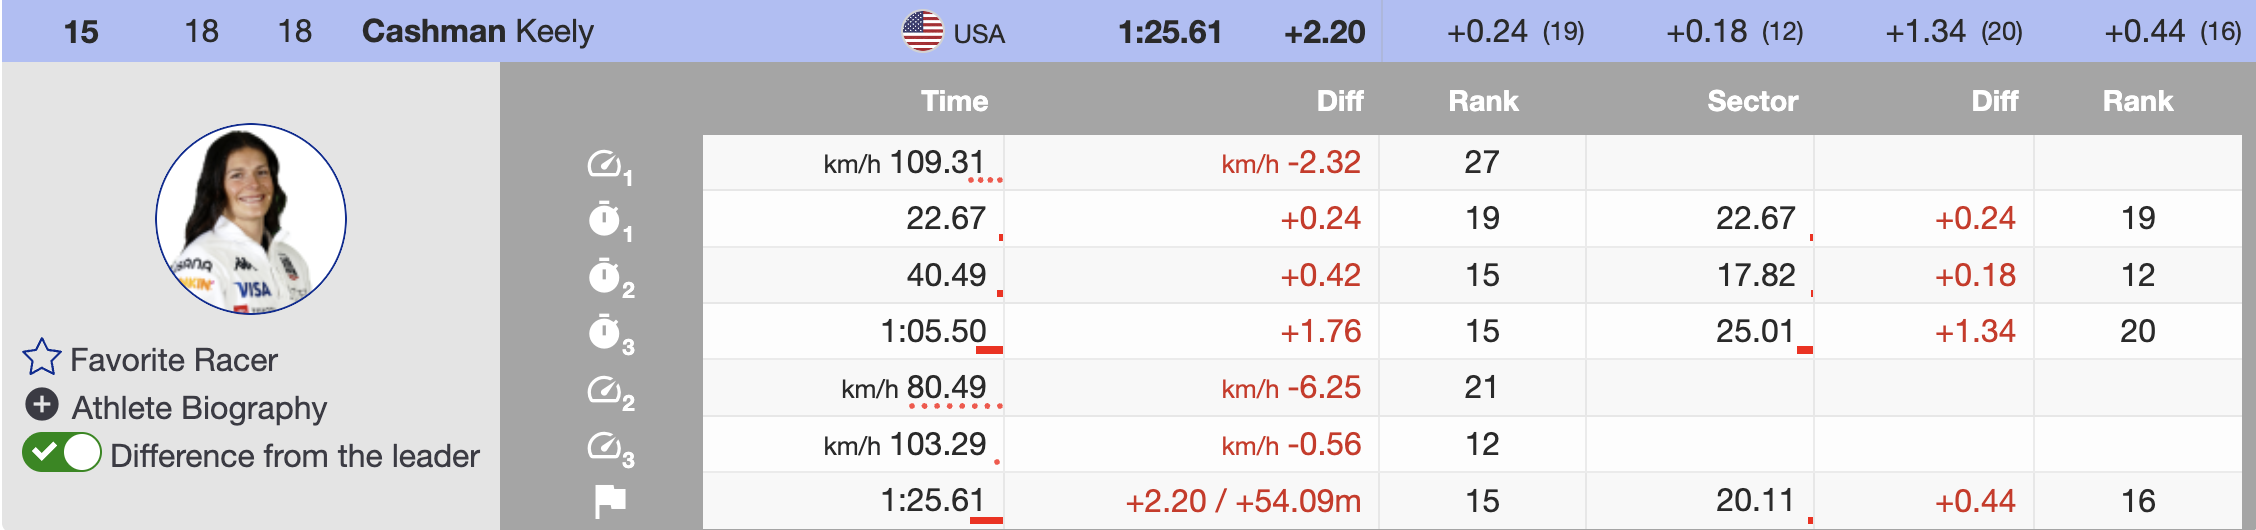Click the first speed trap gauge icon
Screen dimensions: 2256x530
coord(606,164)
